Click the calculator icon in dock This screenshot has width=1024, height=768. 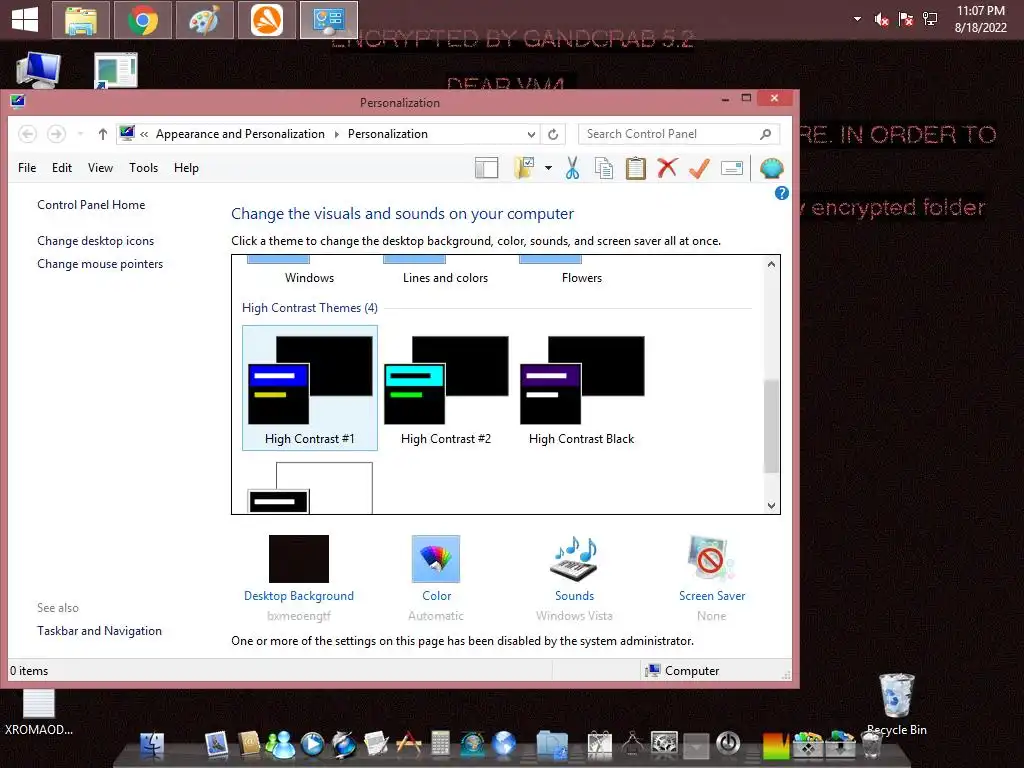440,743
